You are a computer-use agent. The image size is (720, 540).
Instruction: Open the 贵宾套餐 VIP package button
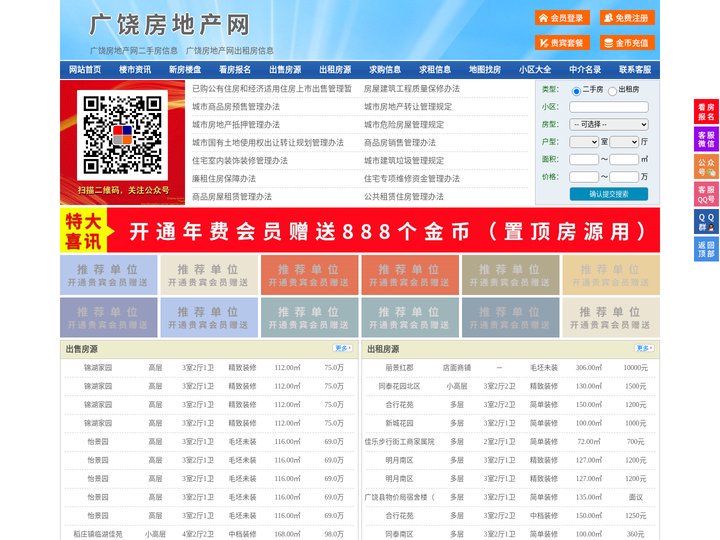(562, 43)
